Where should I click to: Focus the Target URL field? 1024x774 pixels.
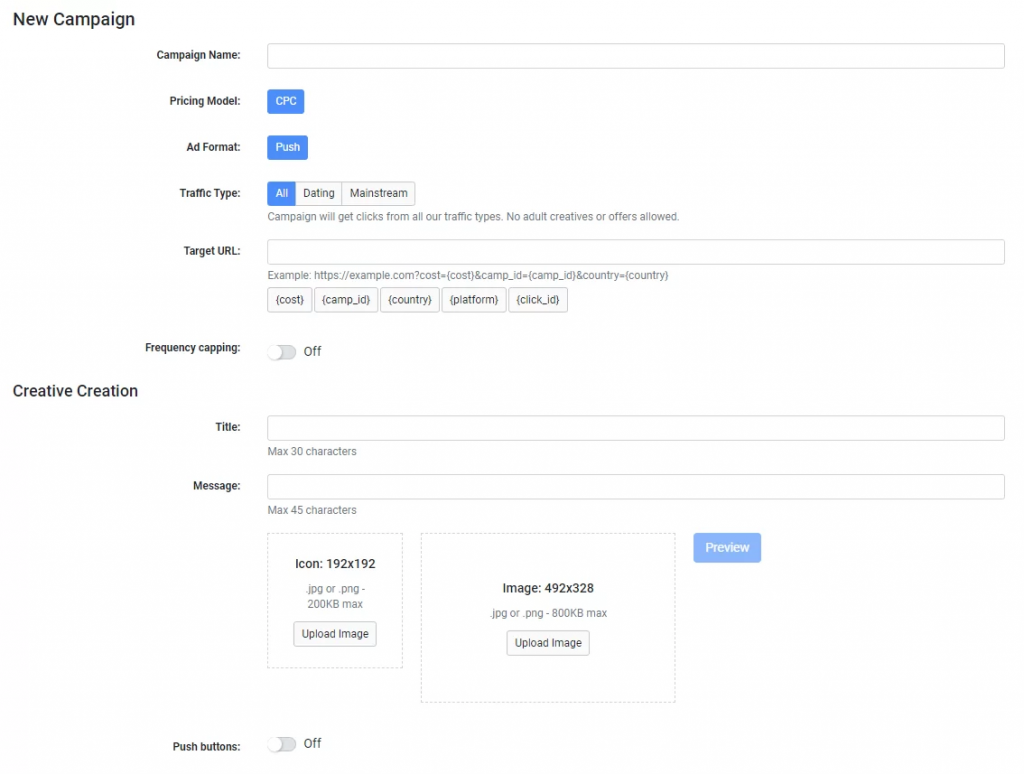tap(635, 252)
